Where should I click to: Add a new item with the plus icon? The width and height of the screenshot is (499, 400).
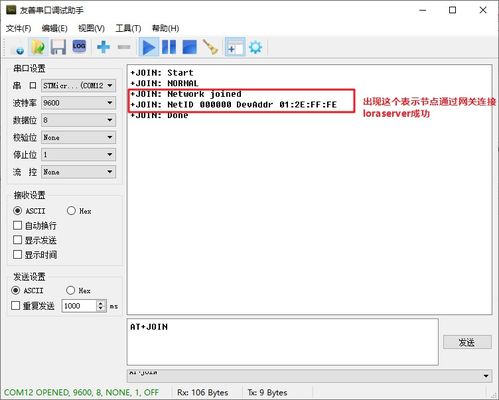coord(103,47)
